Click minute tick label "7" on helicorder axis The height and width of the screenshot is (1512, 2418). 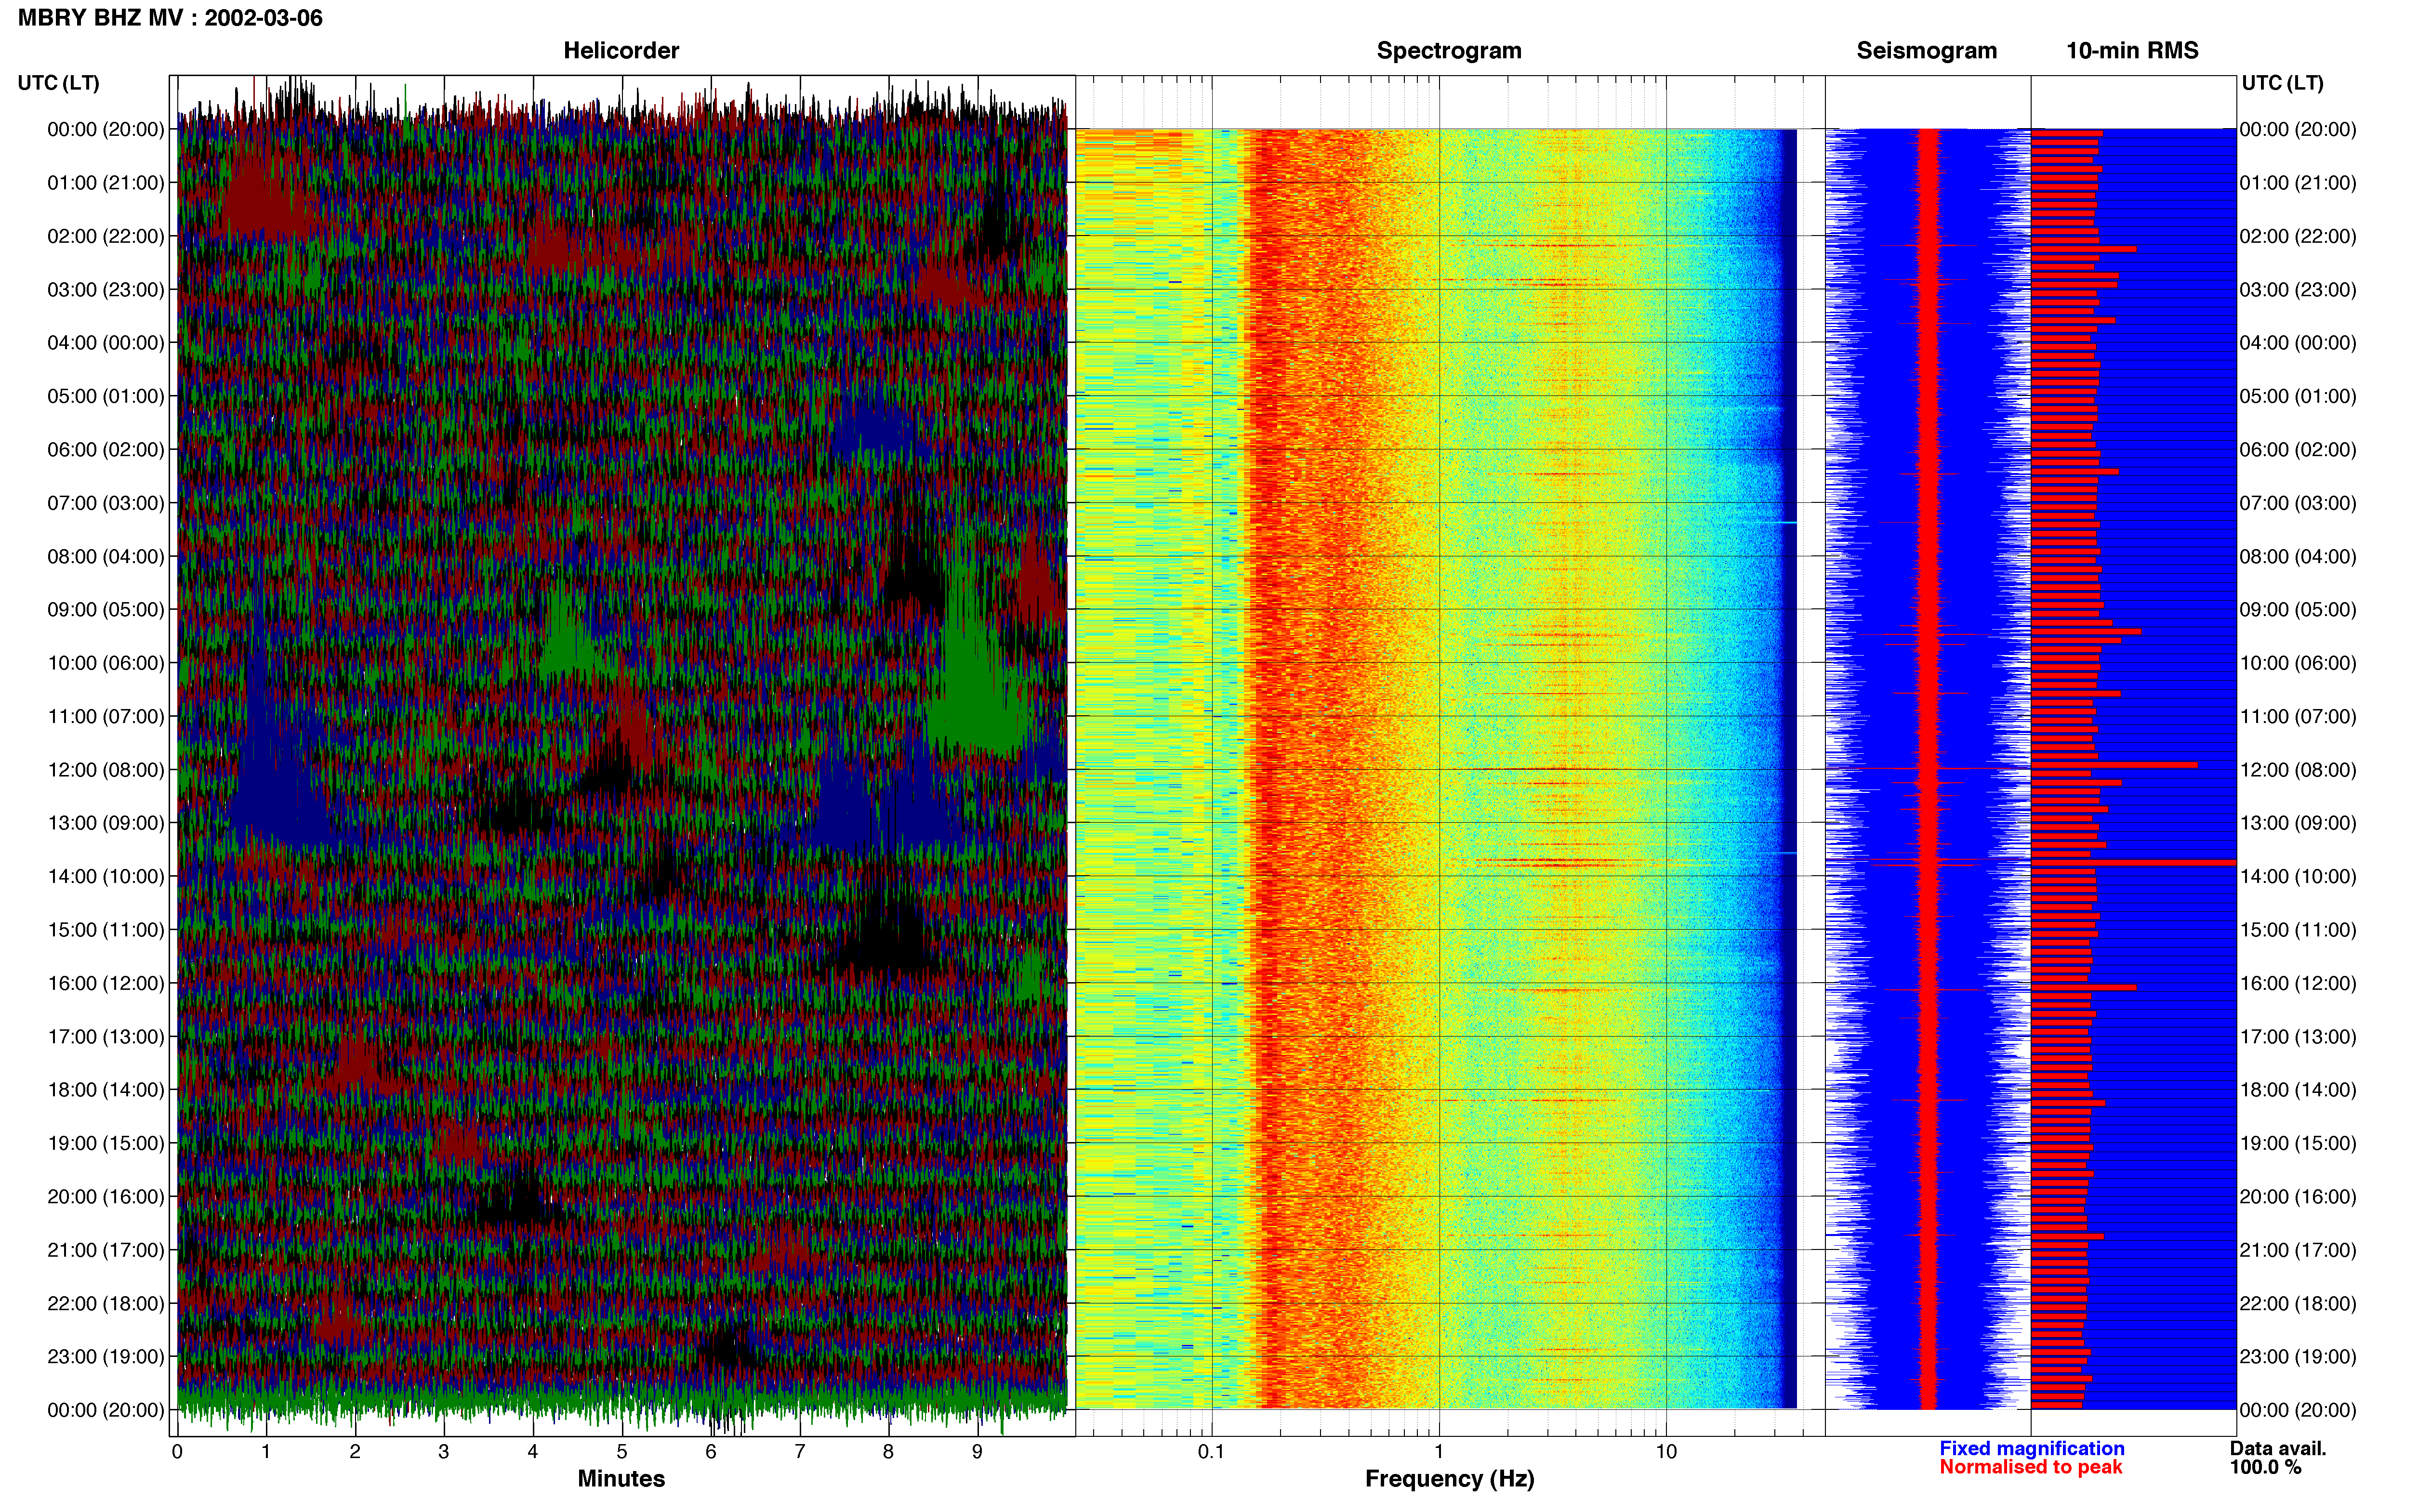pyautogui.click(x=800, y=1452)
